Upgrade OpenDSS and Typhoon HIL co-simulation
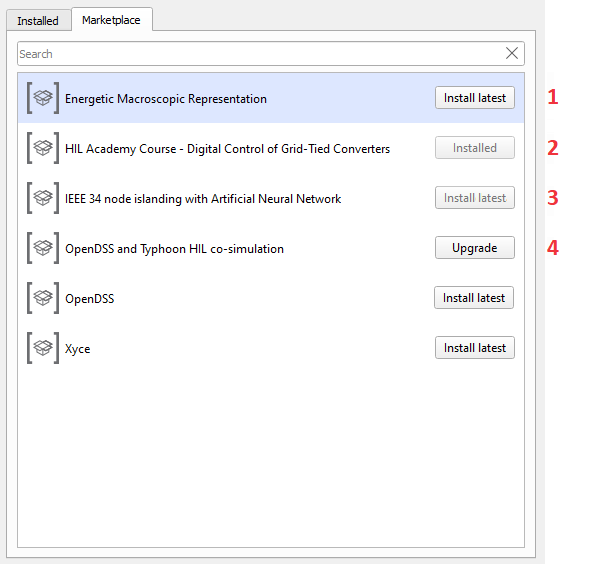 pos(475,248)
